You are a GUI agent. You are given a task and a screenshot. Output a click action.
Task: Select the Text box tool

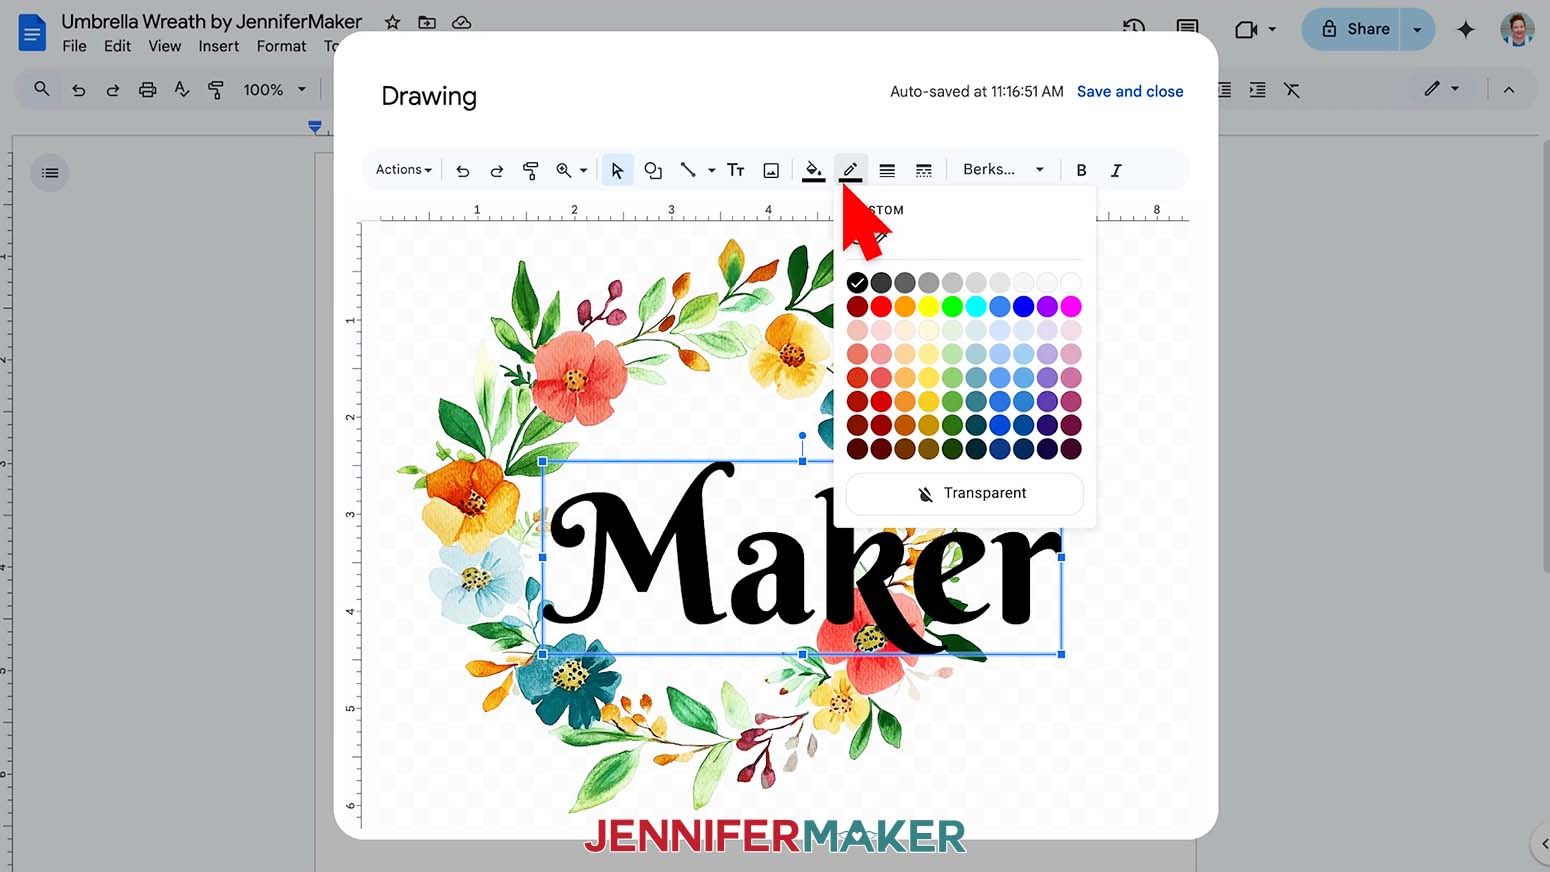click(x=735, y=171)
